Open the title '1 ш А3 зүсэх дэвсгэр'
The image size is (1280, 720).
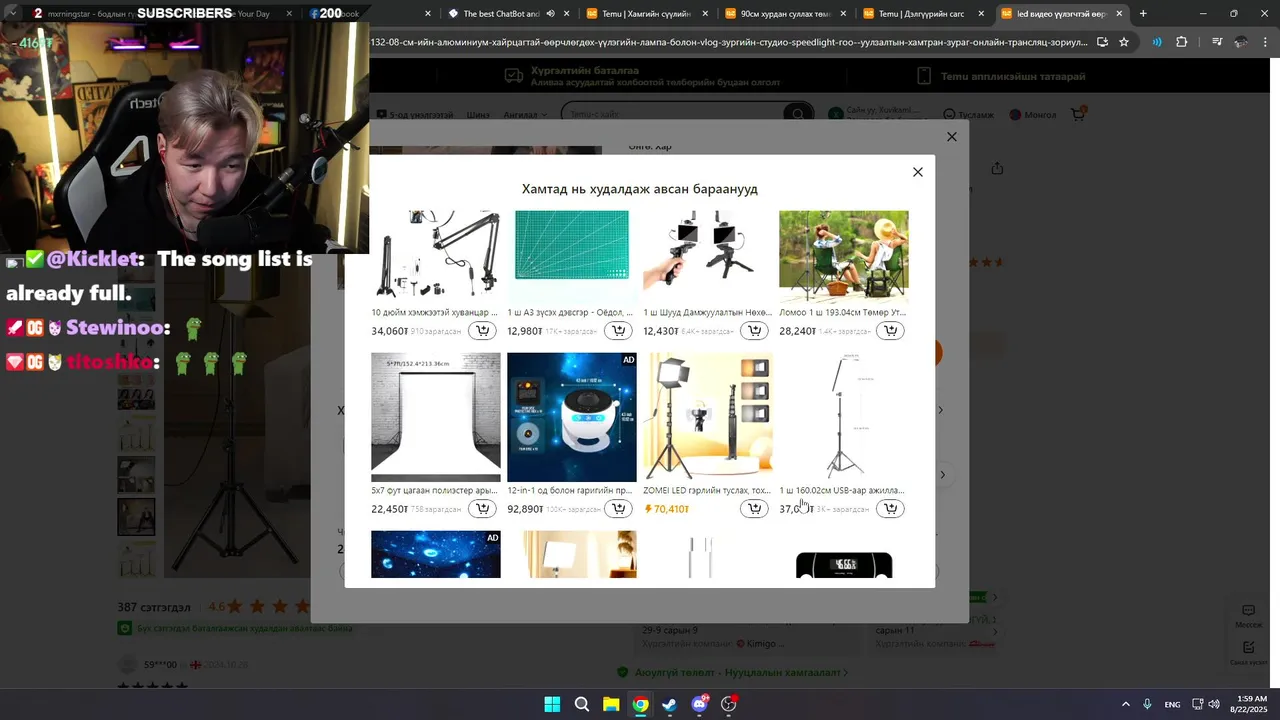(x=568, y=313)
